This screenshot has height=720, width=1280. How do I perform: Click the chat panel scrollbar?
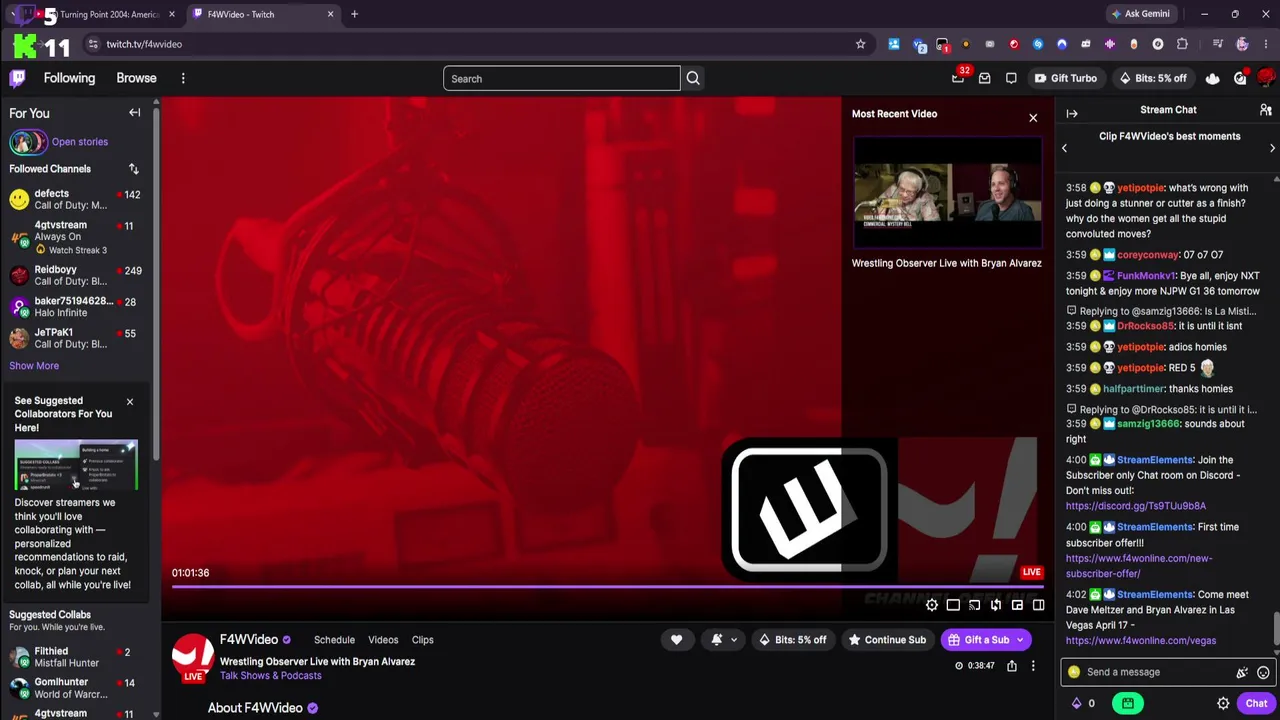pos(1276,629)
